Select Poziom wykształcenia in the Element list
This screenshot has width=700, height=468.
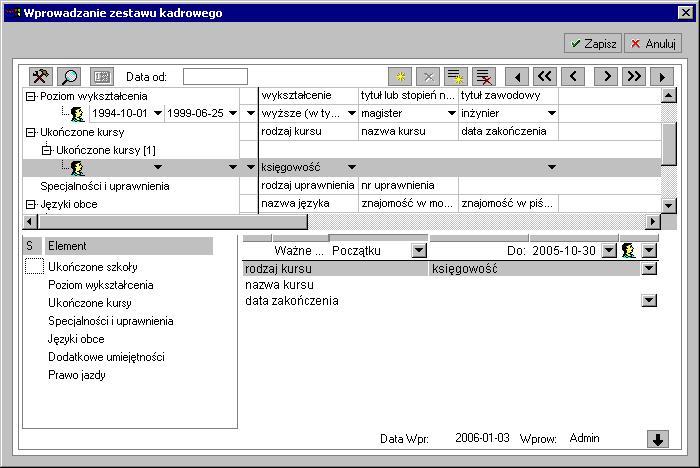pos(100,285)
